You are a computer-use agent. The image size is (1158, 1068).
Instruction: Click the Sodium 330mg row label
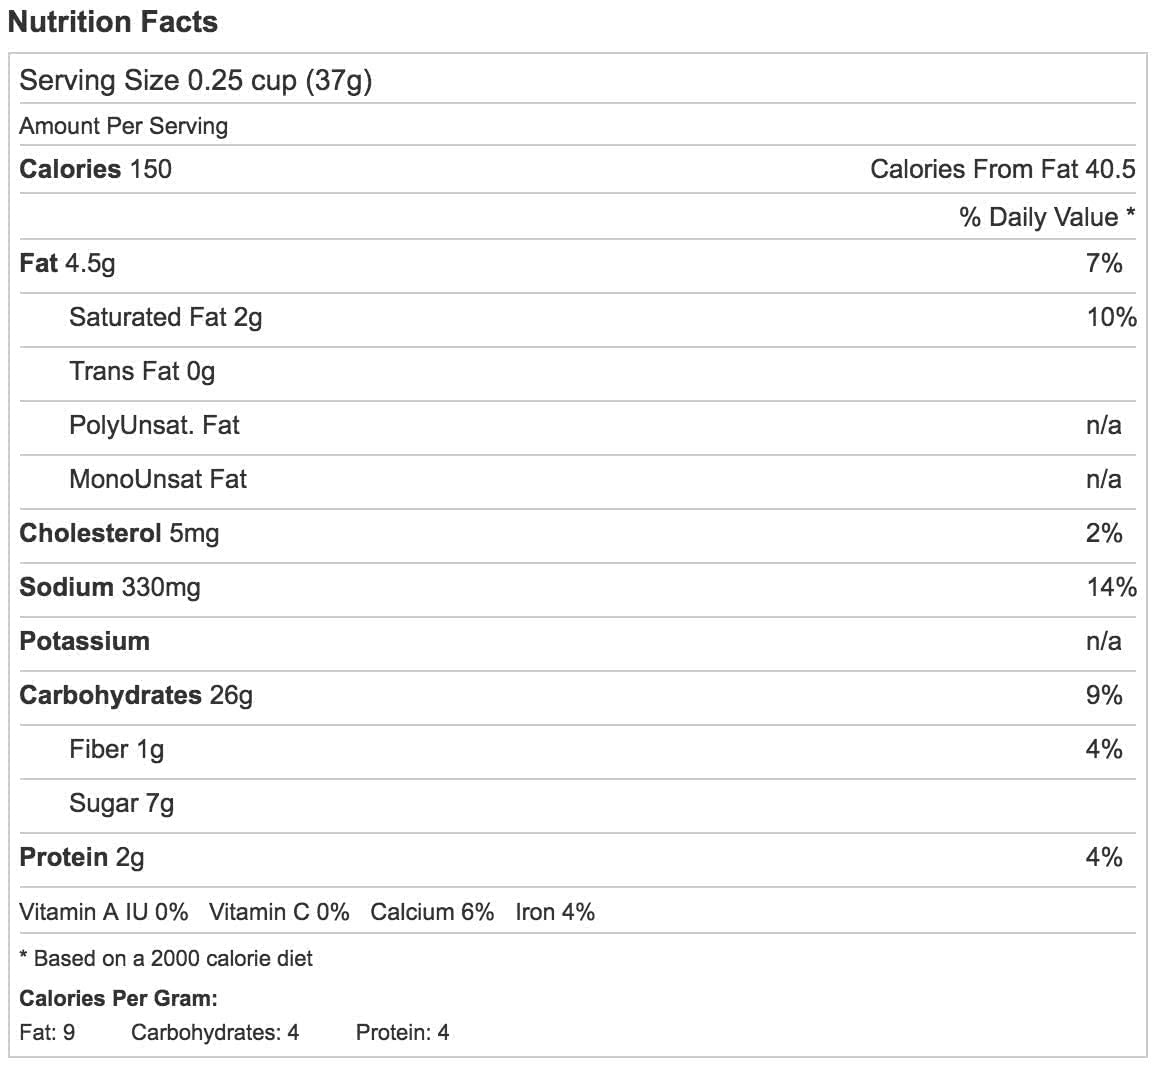tap(110, 587)
